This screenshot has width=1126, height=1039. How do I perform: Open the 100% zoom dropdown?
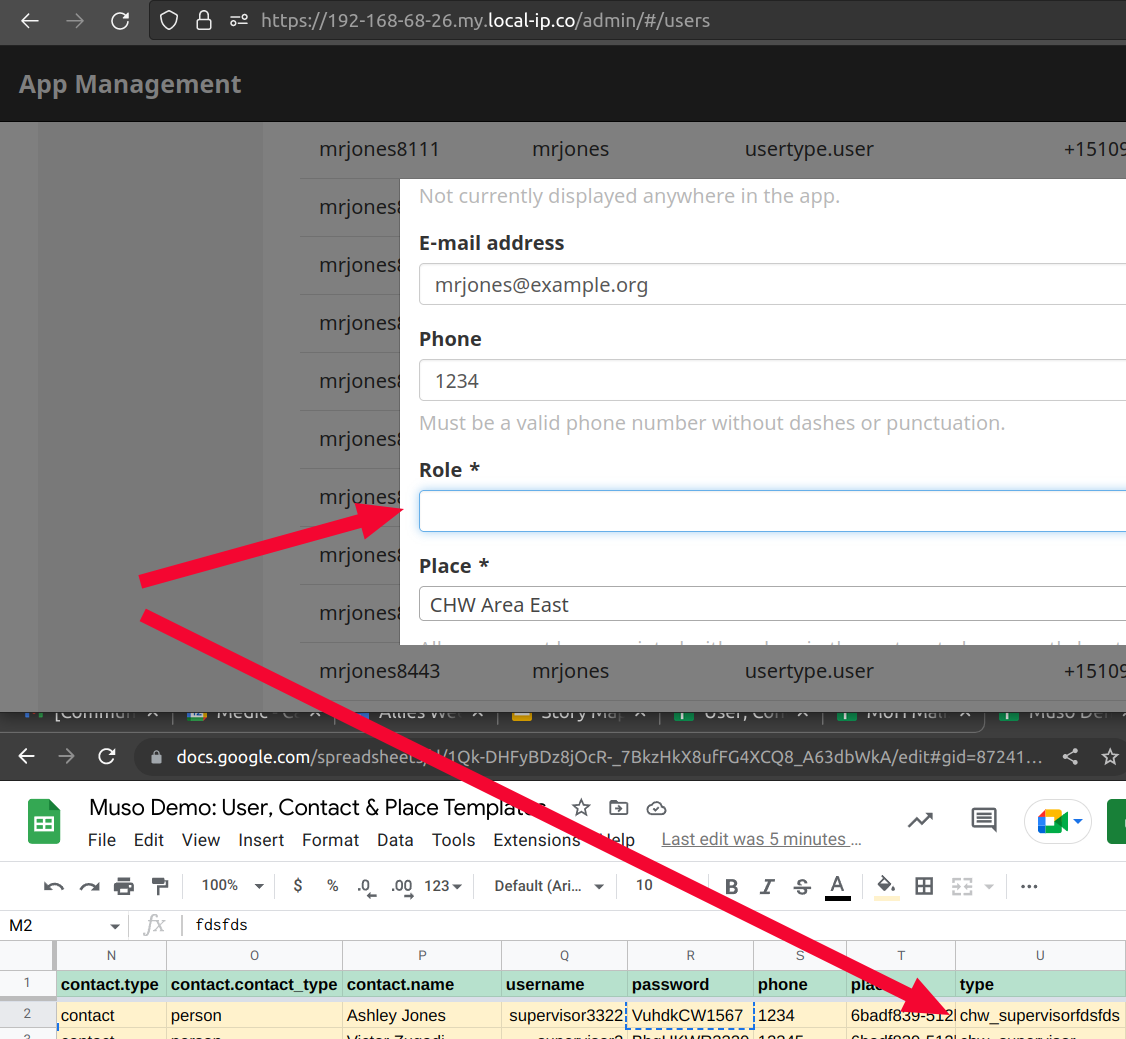(232, 886)
